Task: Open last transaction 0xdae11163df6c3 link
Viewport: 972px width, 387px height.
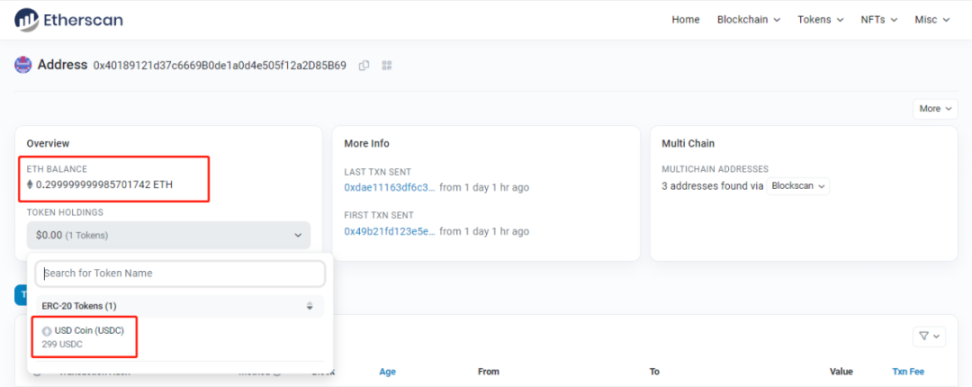Action: 390,187
